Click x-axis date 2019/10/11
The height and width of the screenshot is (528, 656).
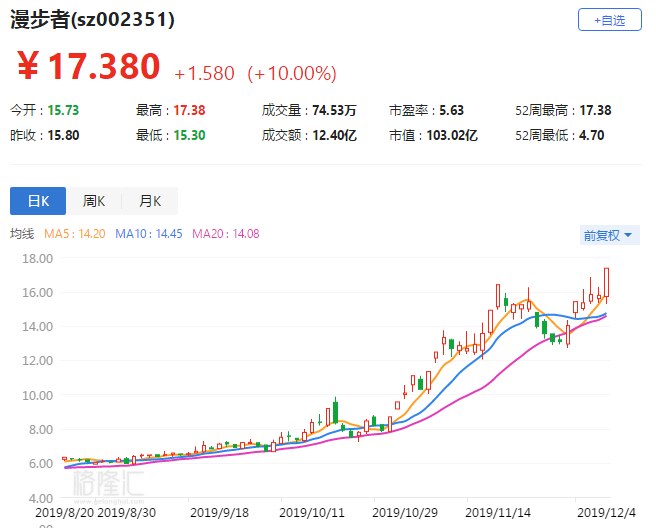pyautogui.click(x=312, y=513)
